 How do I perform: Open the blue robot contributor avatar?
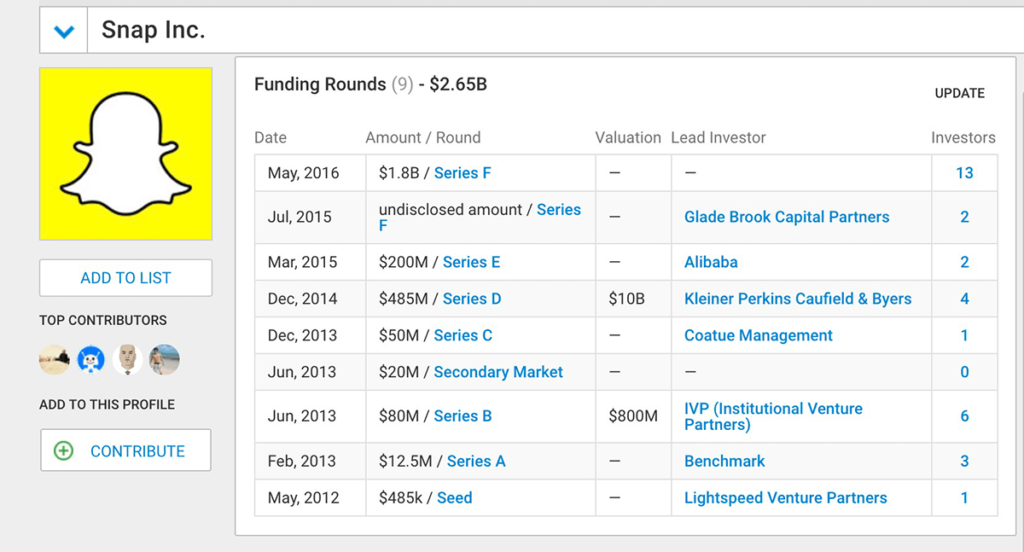(91, 360)
